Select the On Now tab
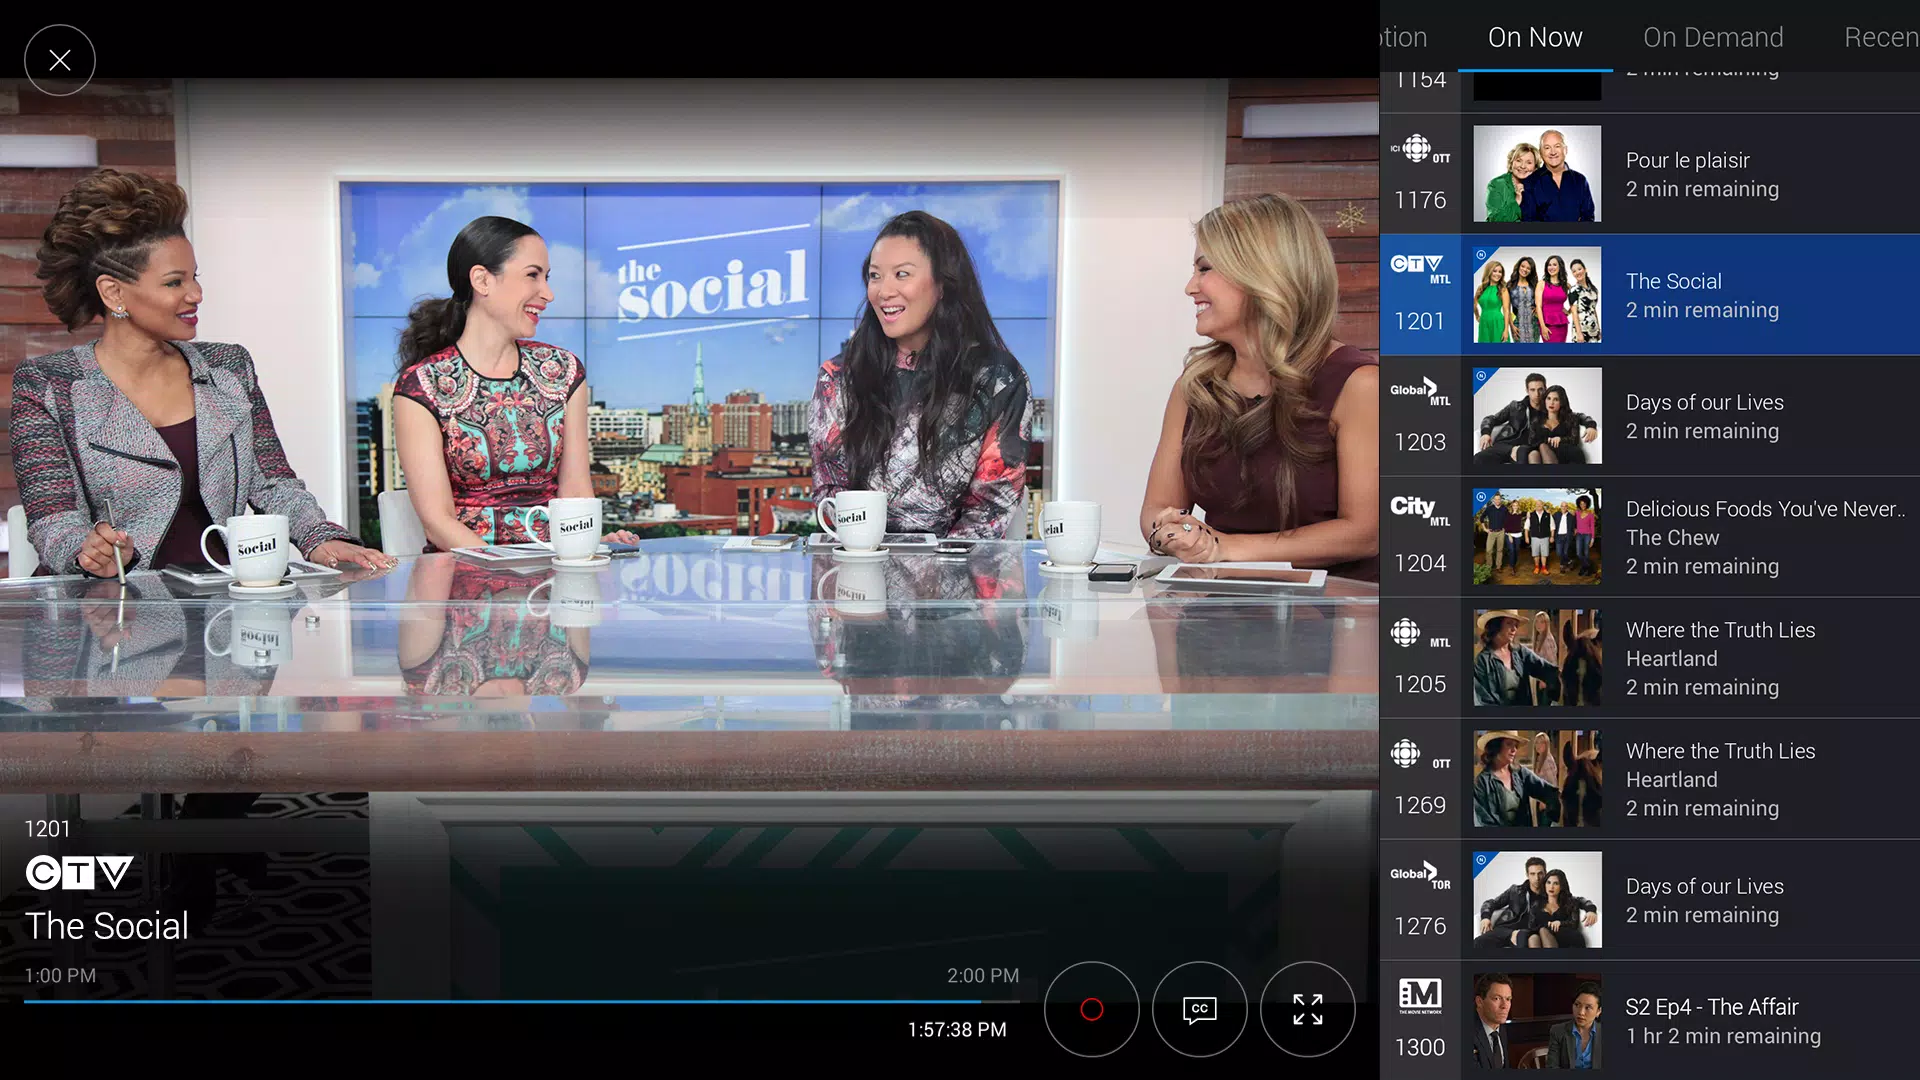 1535,37
